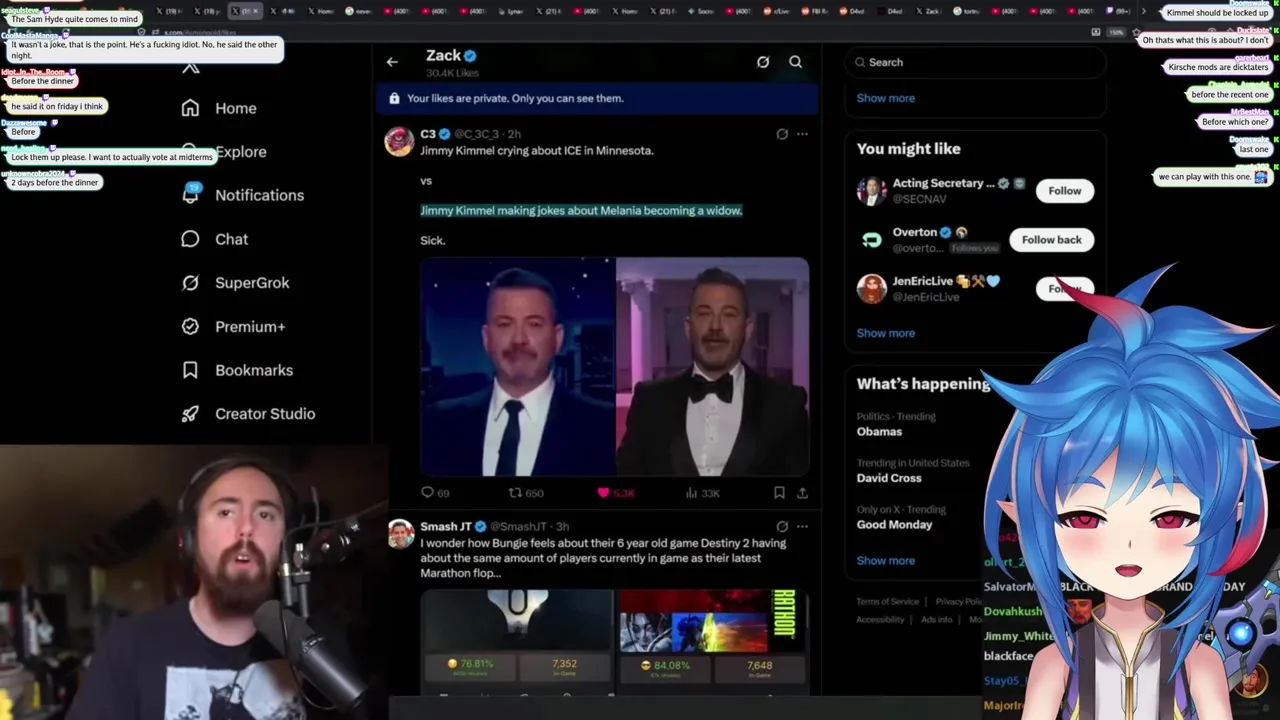Click the Grok icon on the Smash JT post
Viewport: 1280px width, 720px height.
pyautogui.click(x=782, y=526)
